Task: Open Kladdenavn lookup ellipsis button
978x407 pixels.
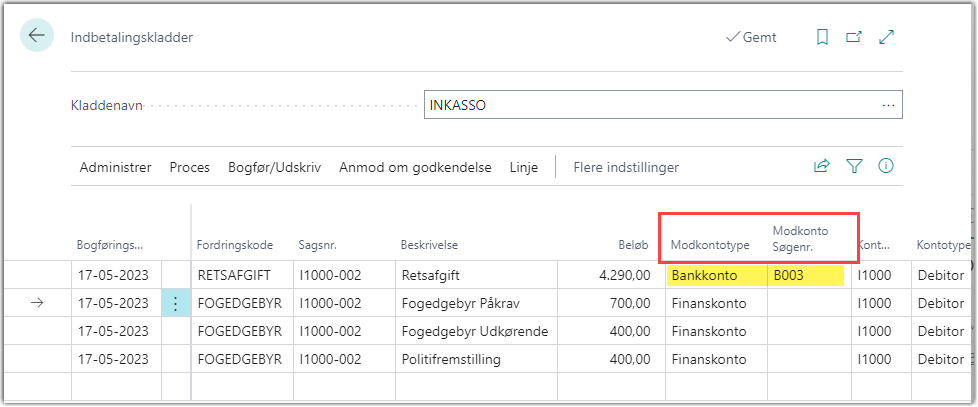Action: [887, 105]
